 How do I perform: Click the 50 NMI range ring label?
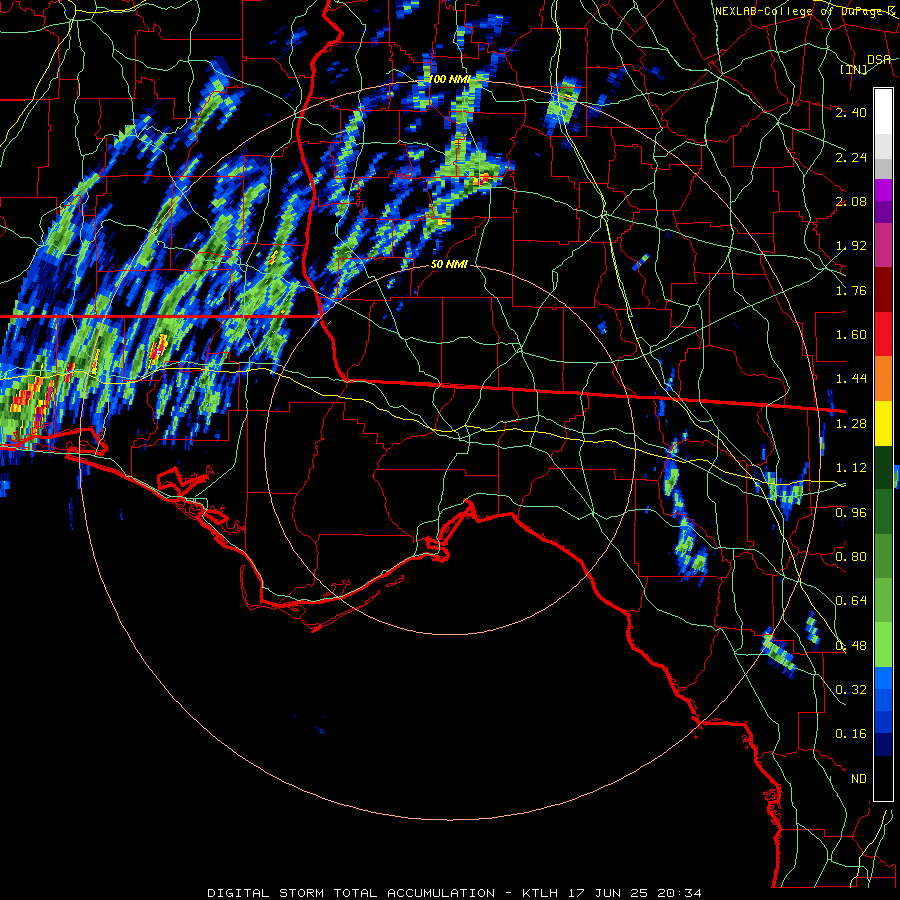[449, 265]
